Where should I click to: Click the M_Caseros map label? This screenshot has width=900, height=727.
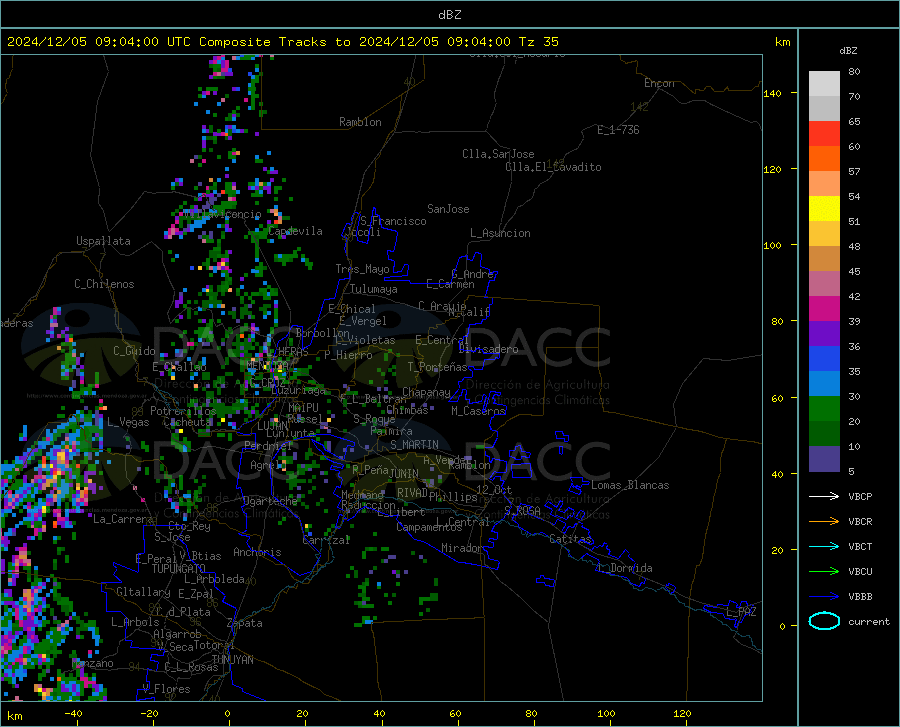478,411
